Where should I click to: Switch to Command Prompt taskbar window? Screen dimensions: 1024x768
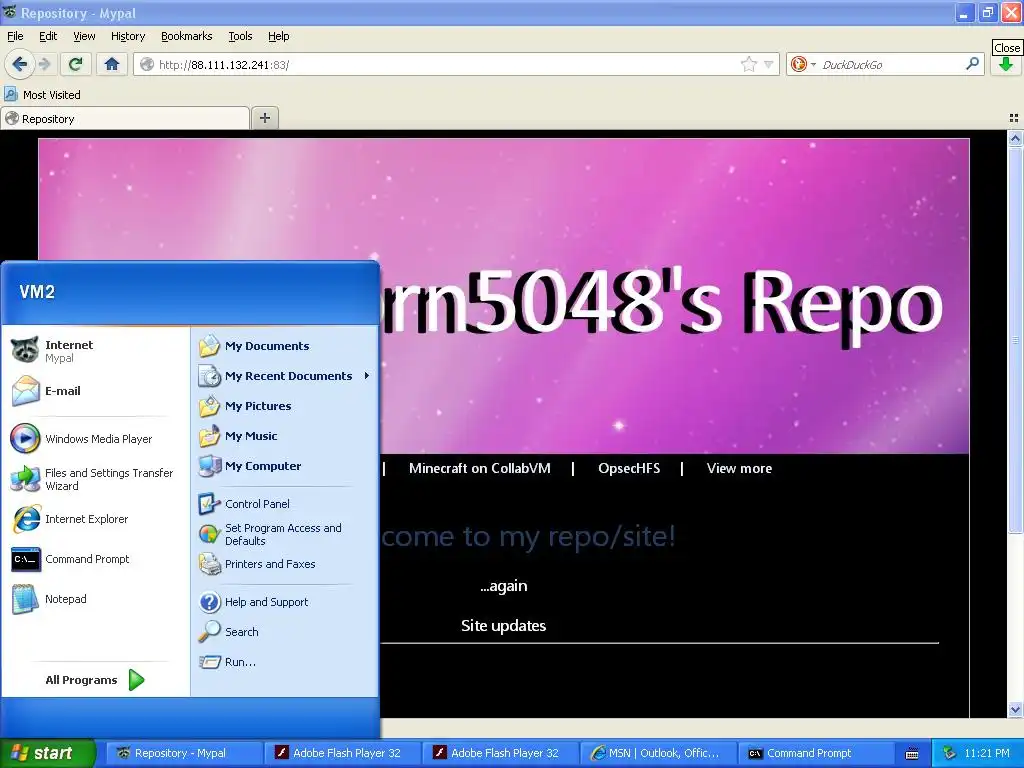pyautogui.click(x=816, y=753)
